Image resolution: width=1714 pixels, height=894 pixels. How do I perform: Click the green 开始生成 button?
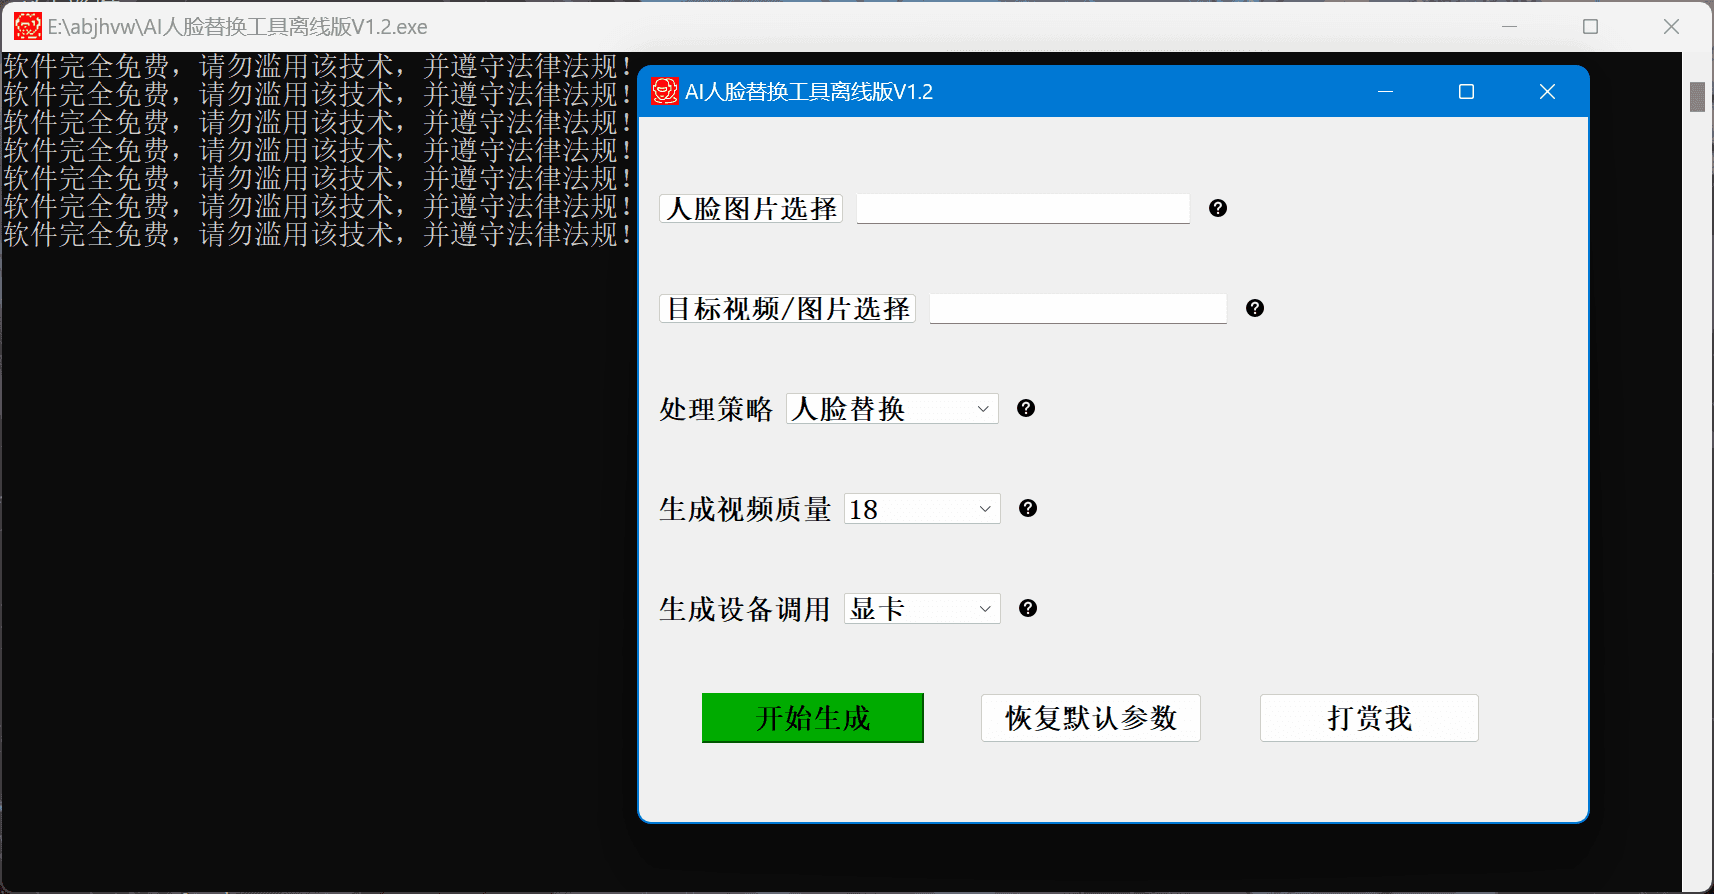[x=812, y=718]
